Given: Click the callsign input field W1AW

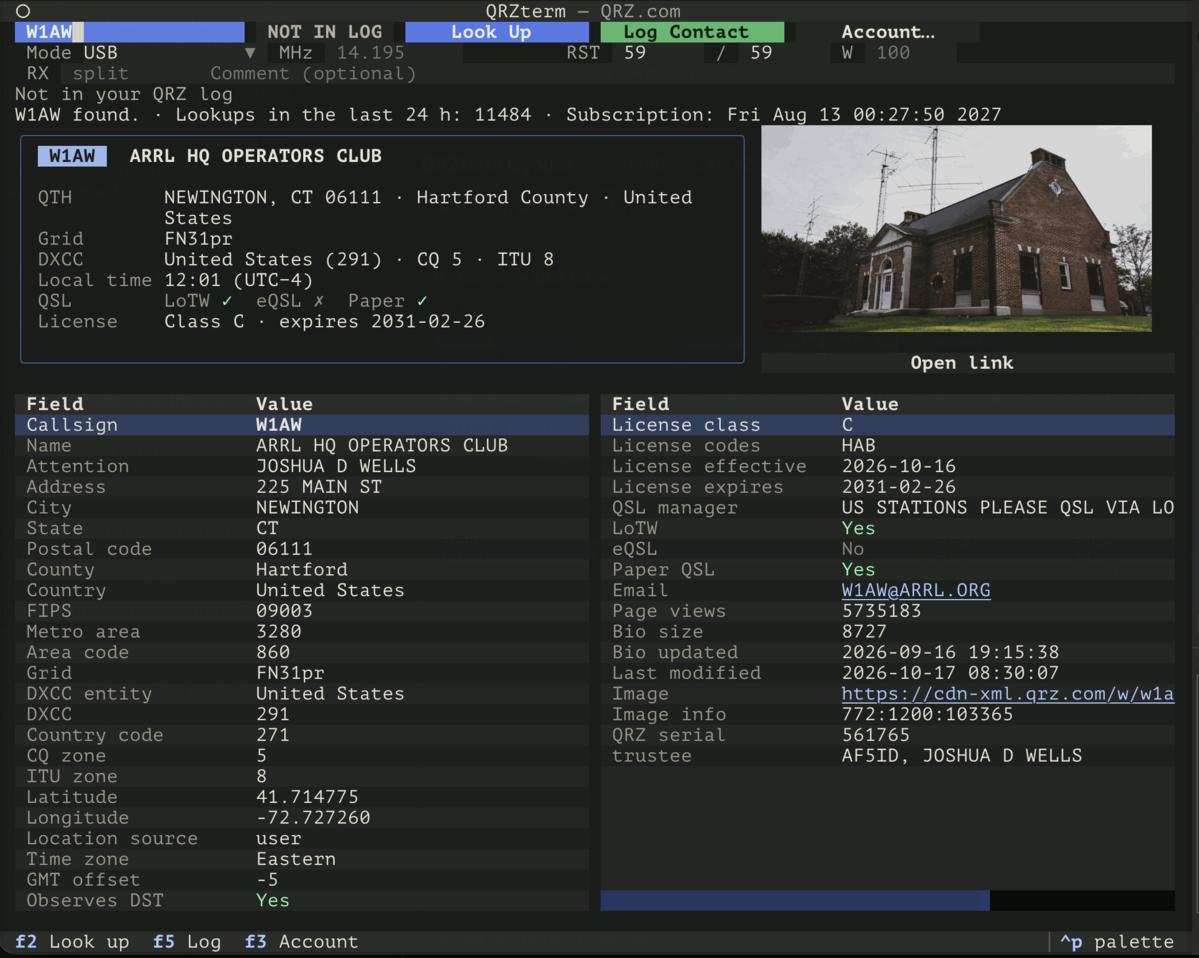Looking at the screenshot, I should pyautogui.click(x=130, y=32).
